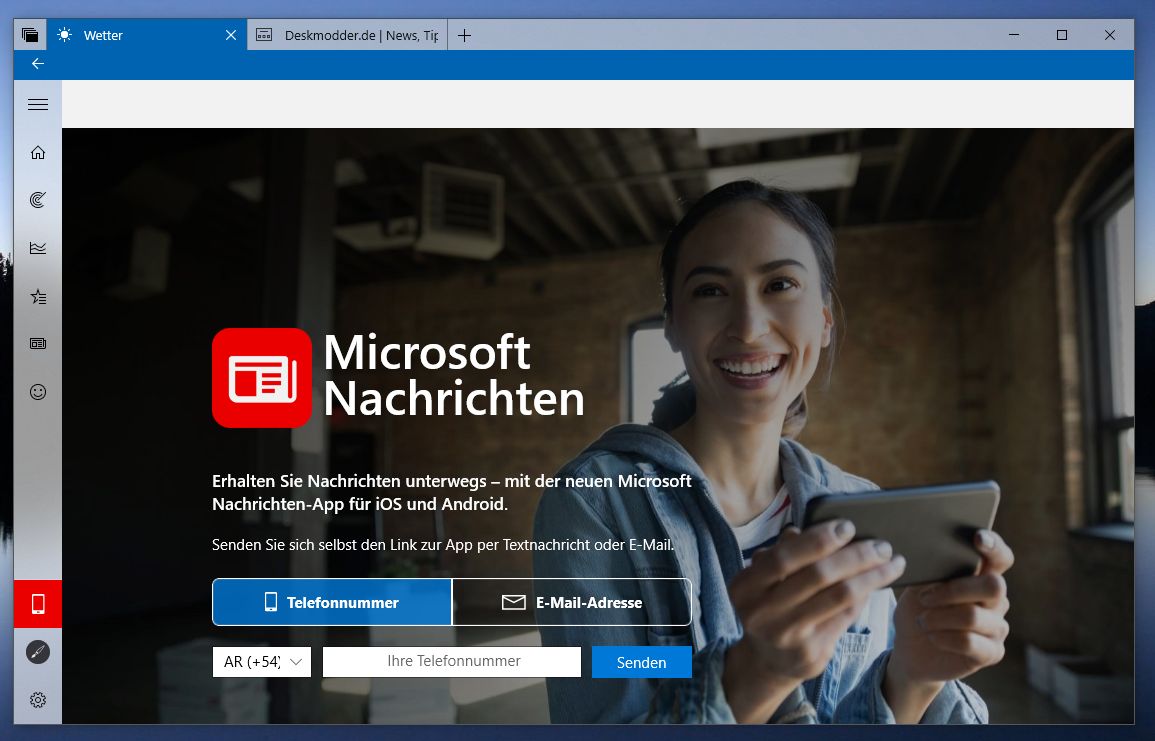Click the Senden button
This screenshot has width=1155, height=741.
[642, 662]
